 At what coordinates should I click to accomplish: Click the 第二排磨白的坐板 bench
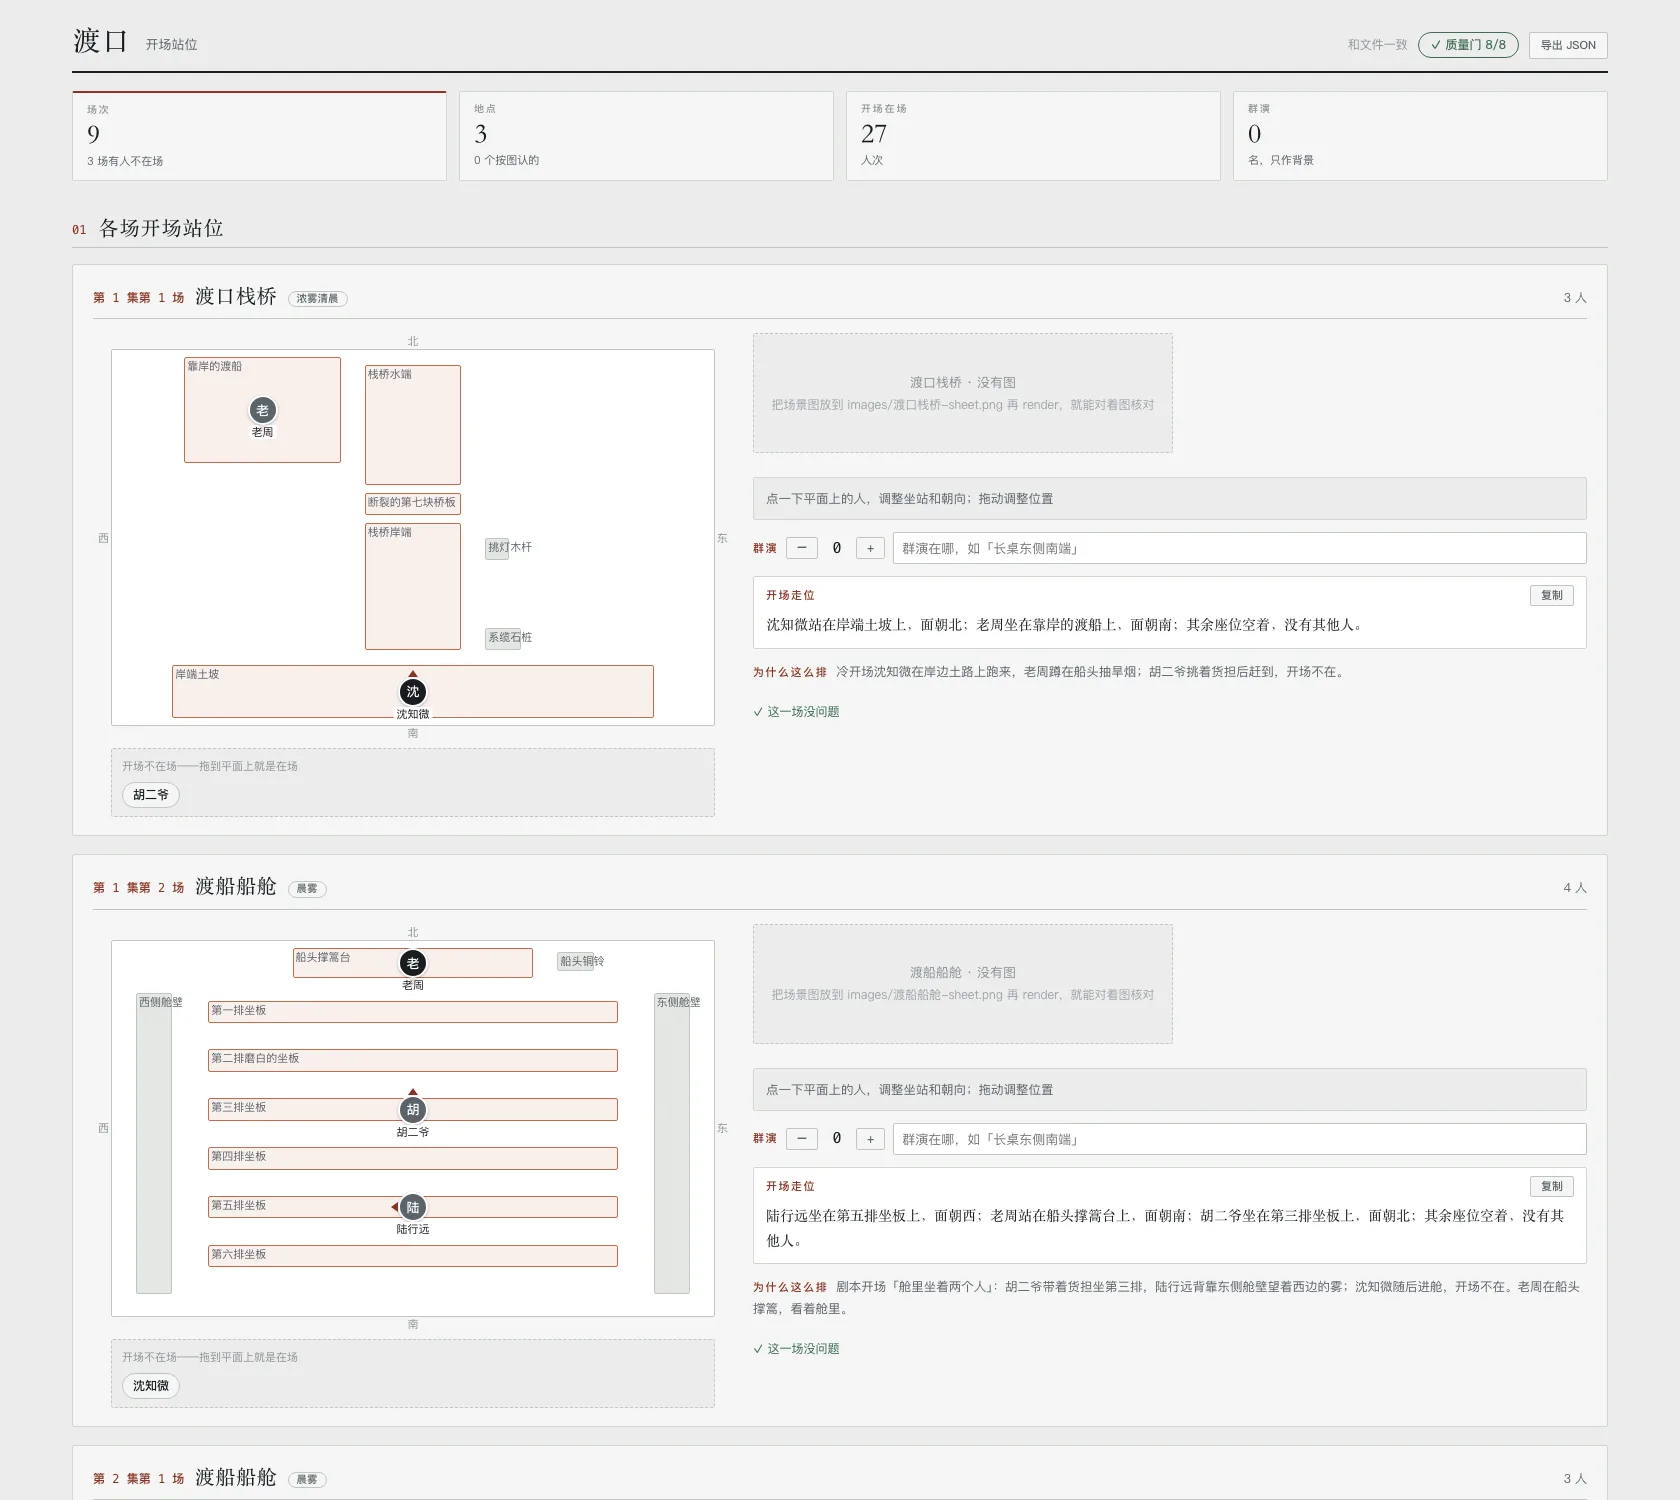tap(413, 1060)
